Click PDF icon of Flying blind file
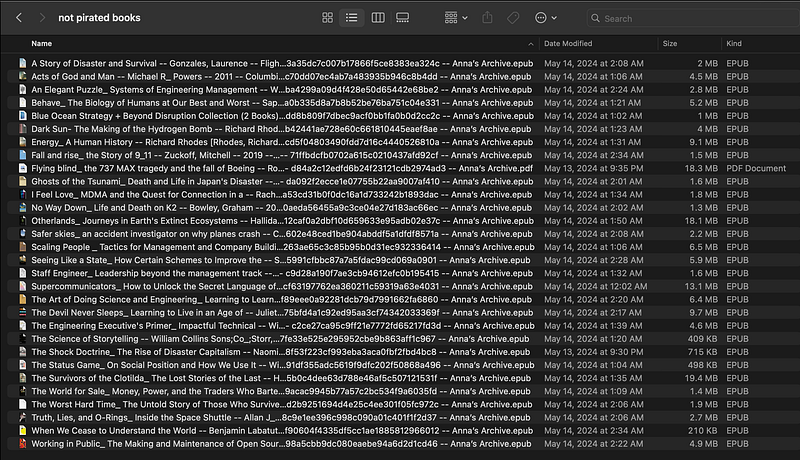The image size is (800, 460). (22, 168)
